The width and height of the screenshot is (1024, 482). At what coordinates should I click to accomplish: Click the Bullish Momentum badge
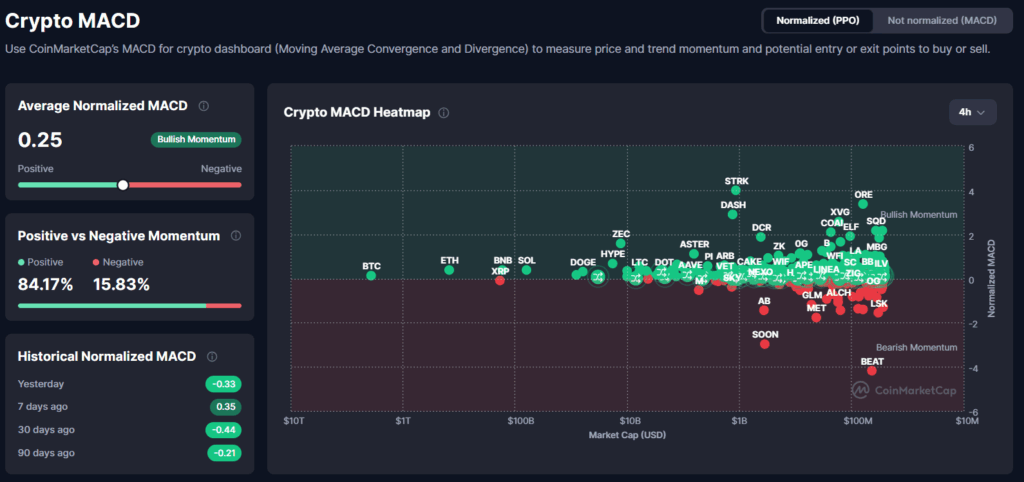coord(196,140)
